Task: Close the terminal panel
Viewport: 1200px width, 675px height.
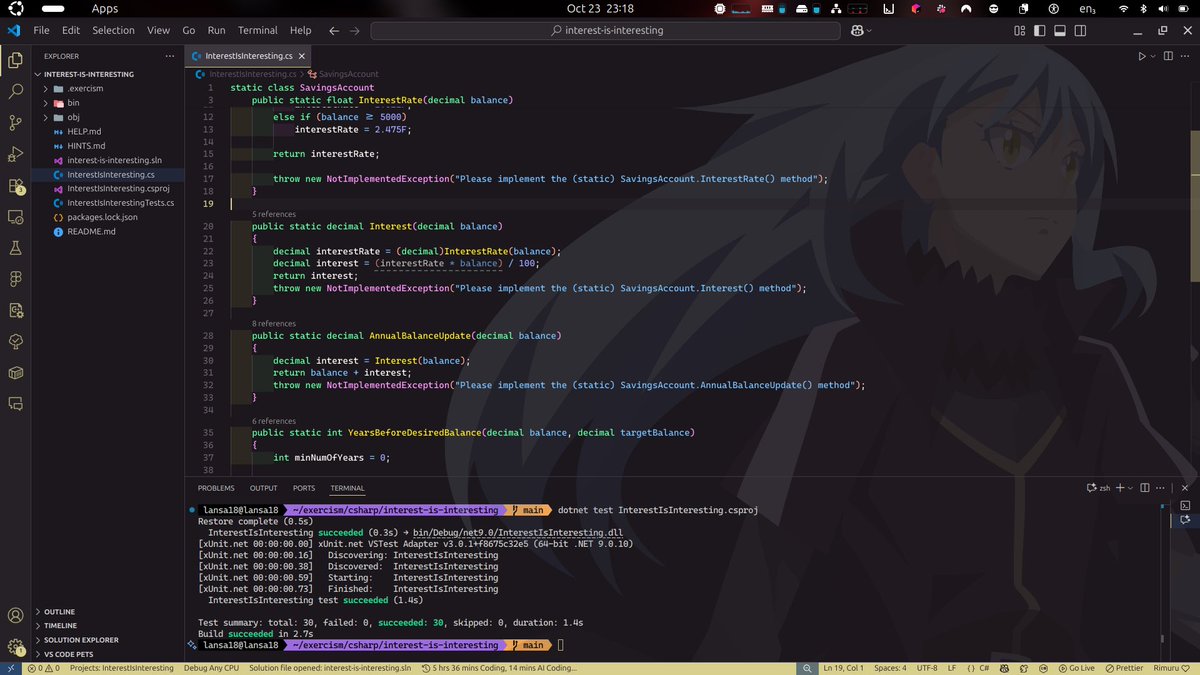Action: 1186,488
